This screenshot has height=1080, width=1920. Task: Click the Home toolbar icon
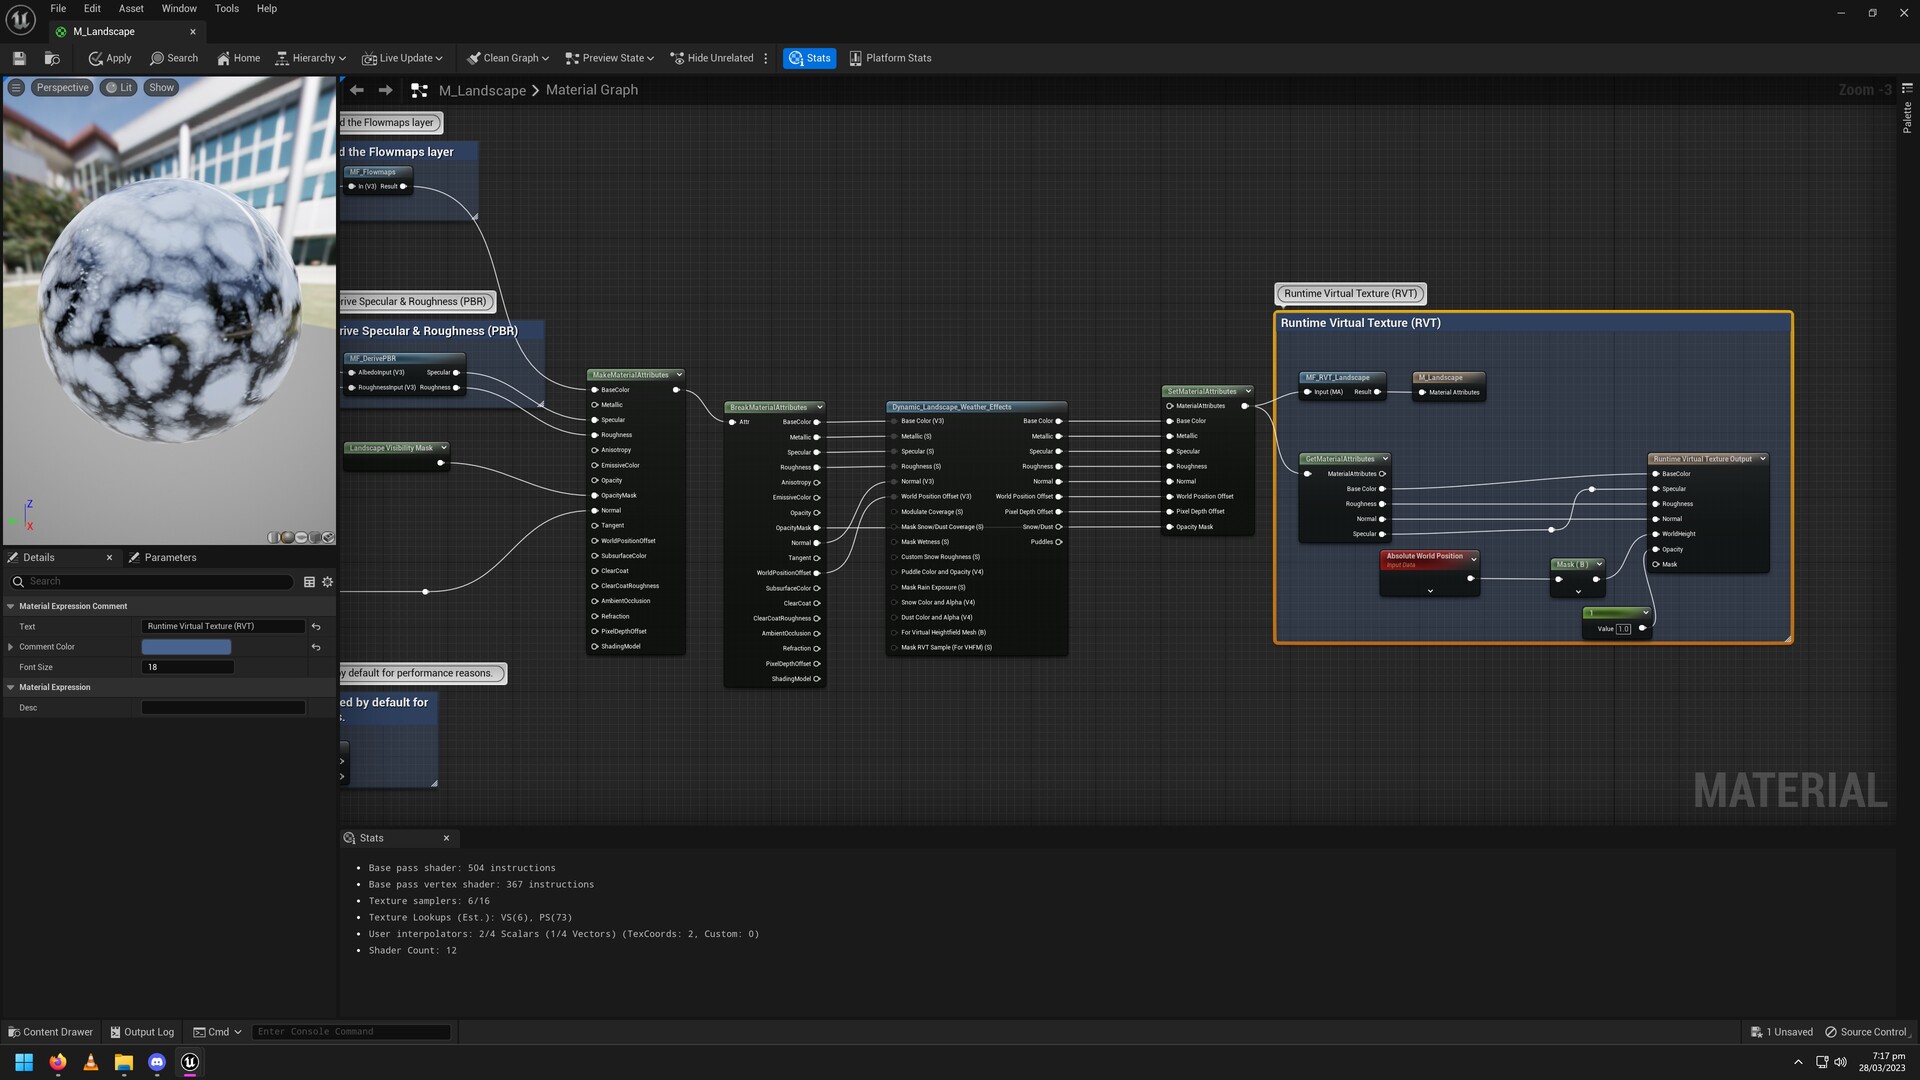click(238, 58)
